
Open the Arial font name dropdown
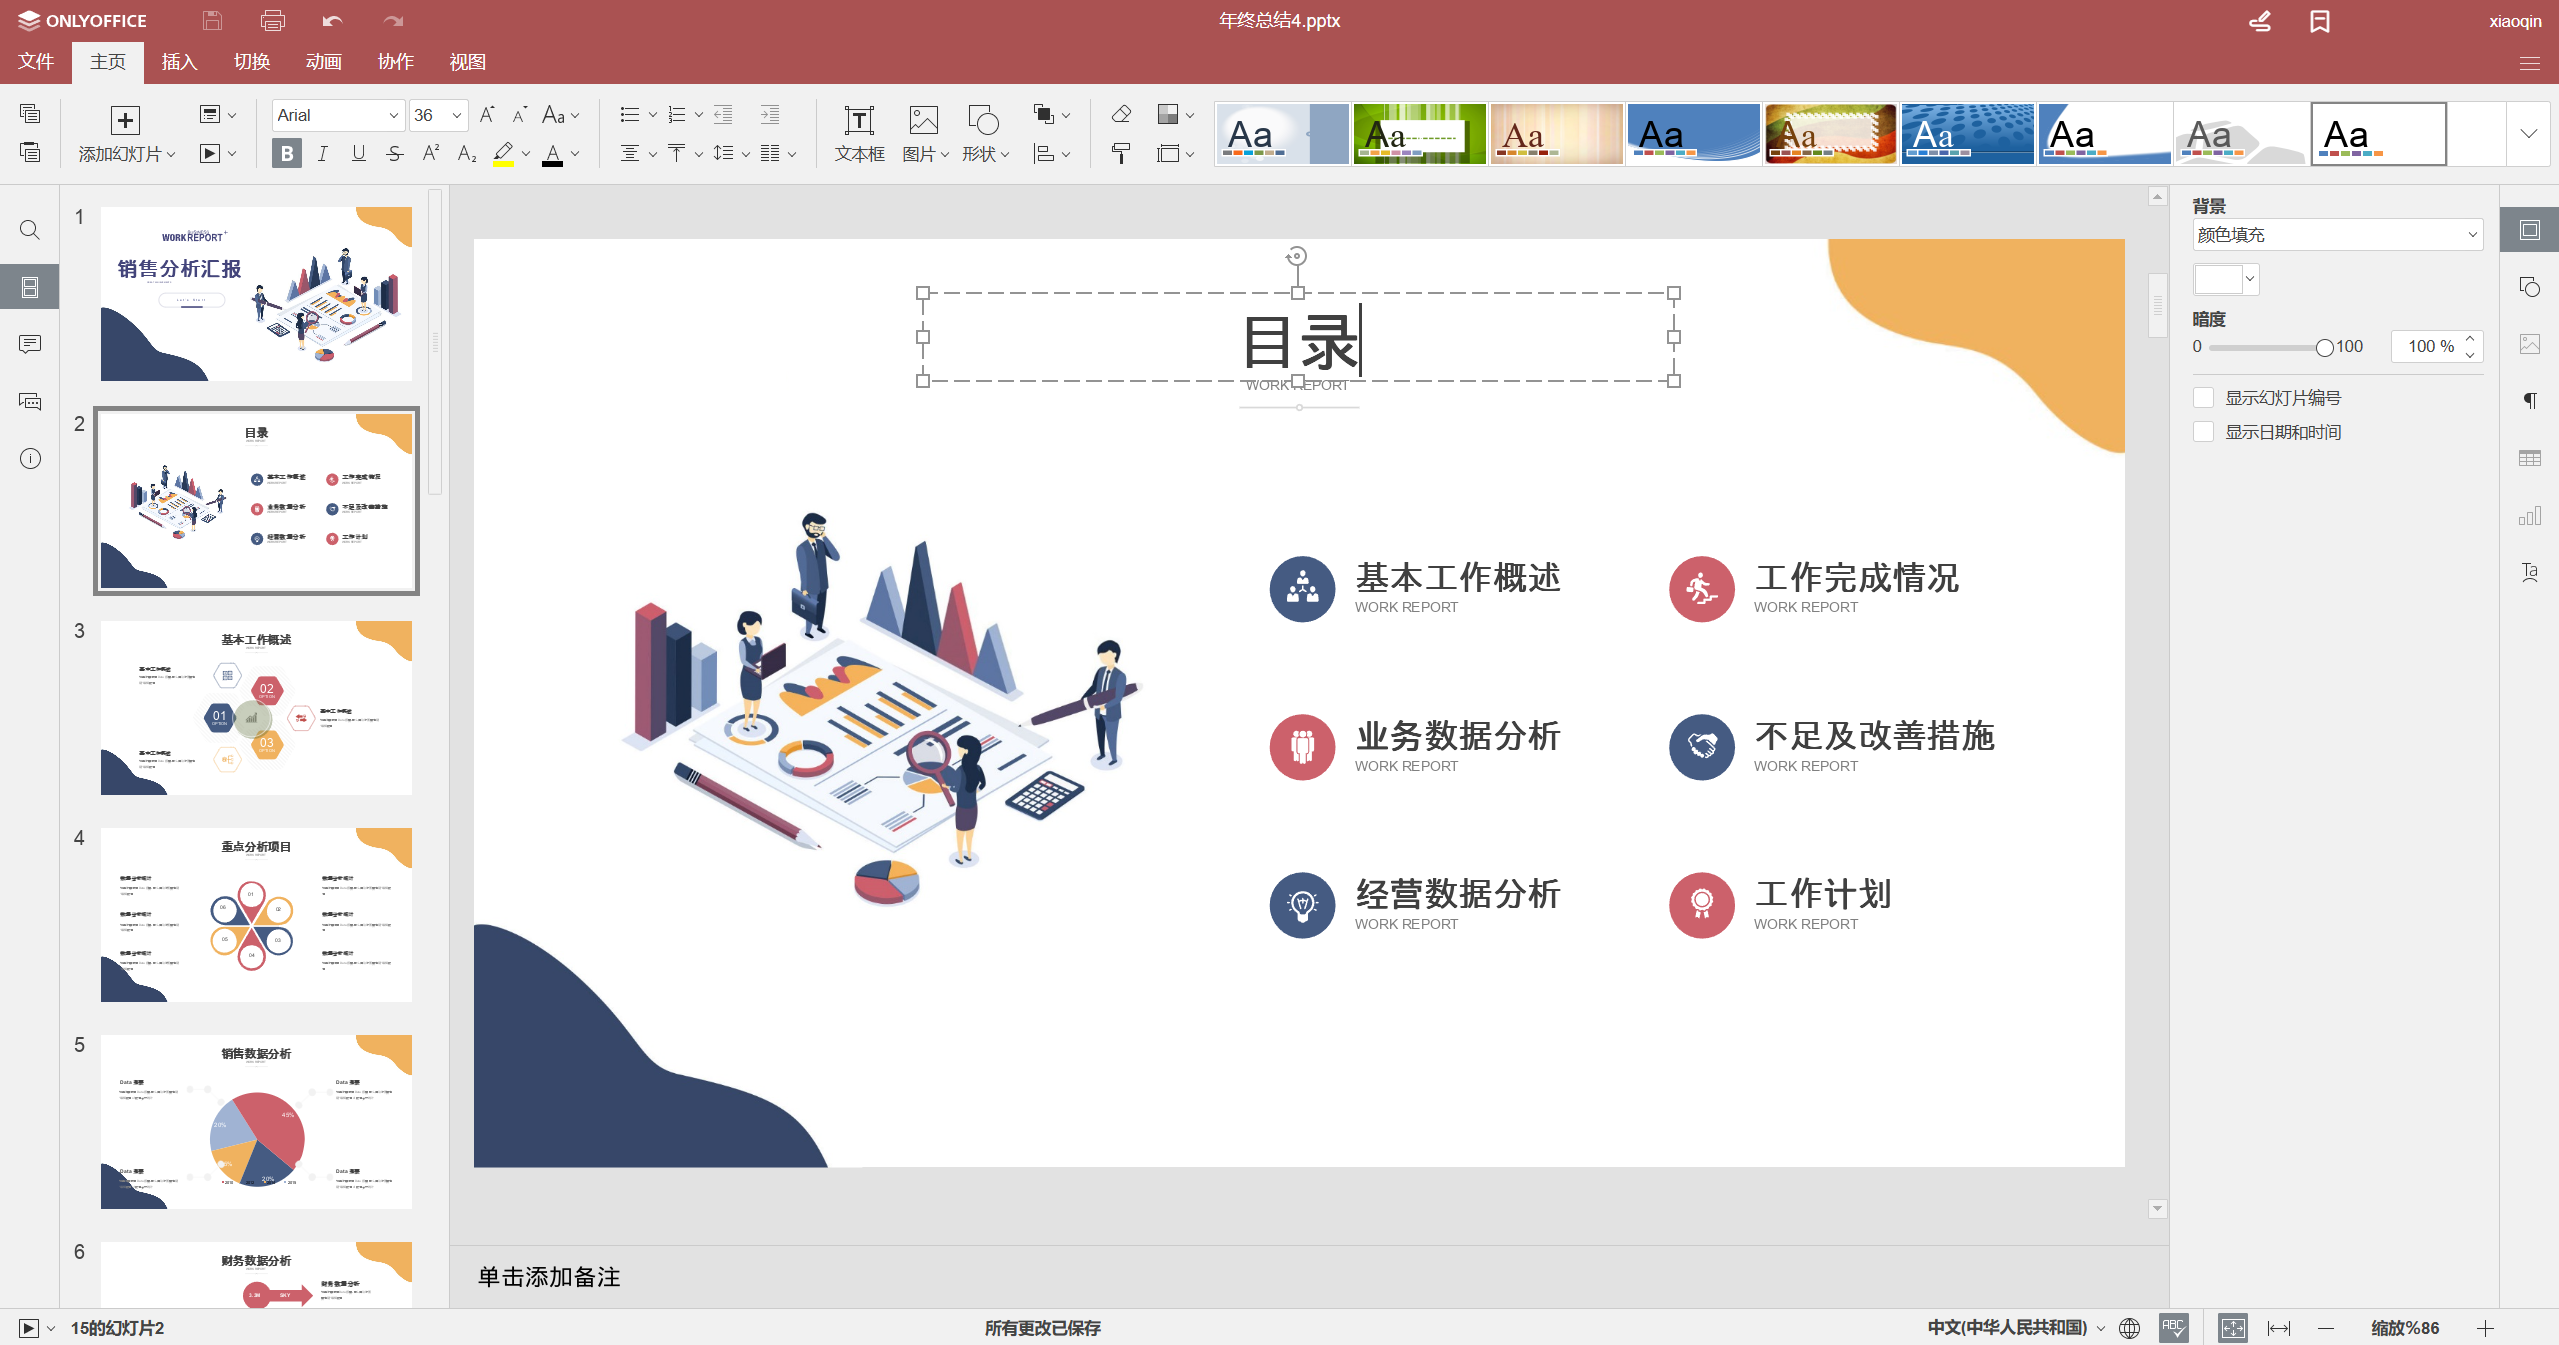pos(393,115)
